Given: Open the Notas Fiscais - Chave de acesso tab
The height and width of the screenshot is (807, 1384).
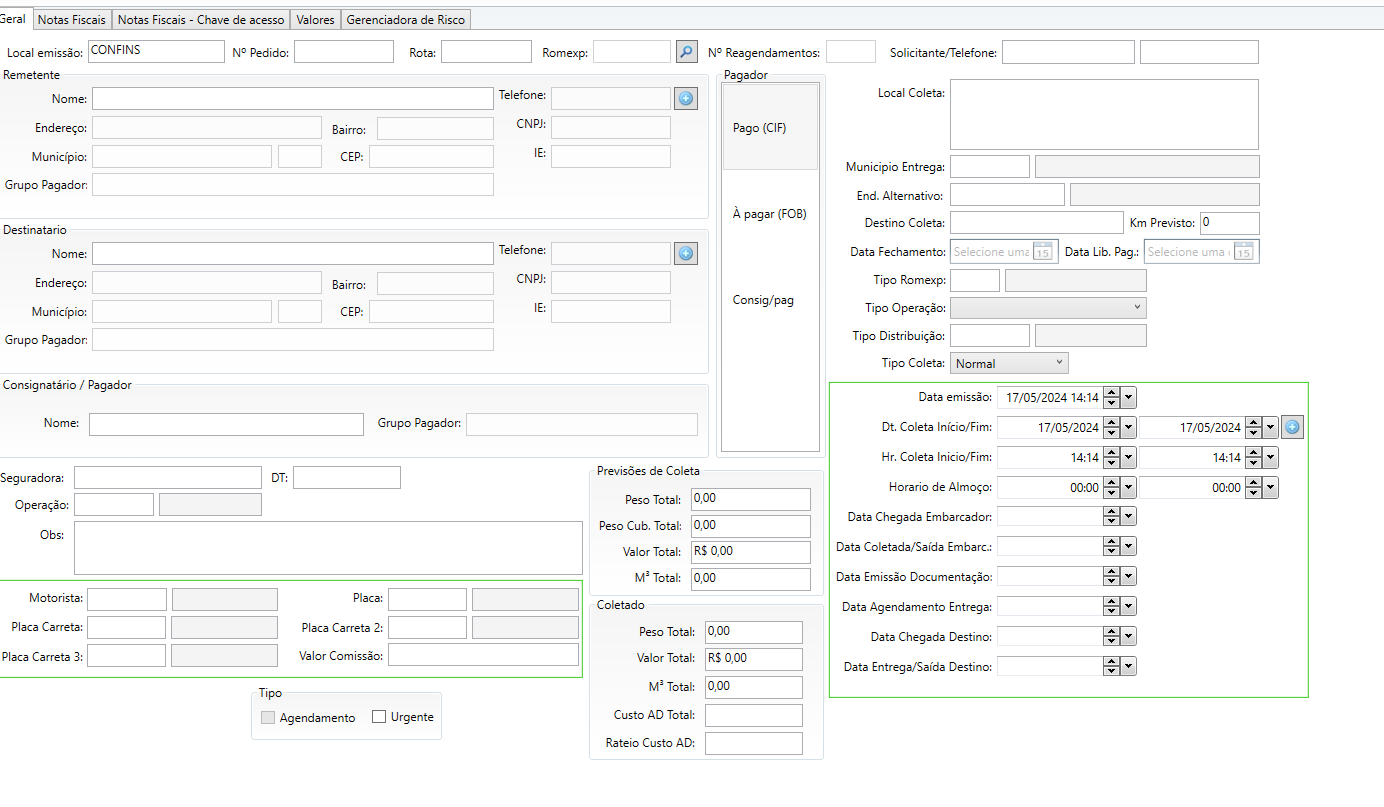Looking at the screenshot, I should [x=201, y=20].
